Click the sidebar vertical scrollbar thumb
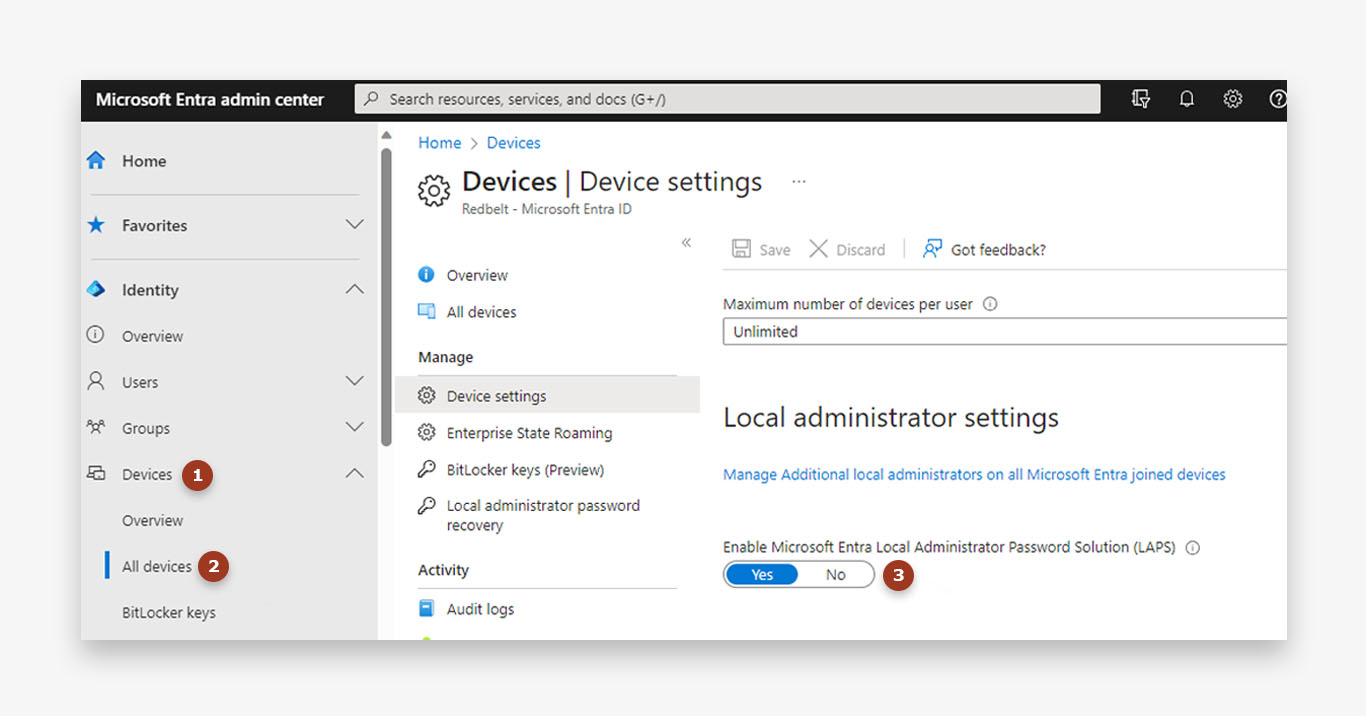Image resolution: width=1366 pixels, height=716 pixels. (x=386, y=297)
